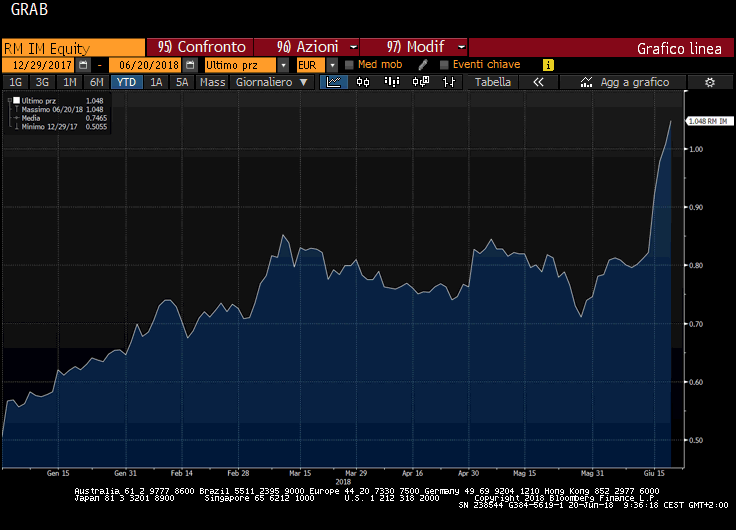Select the 3G range tab
This screenshot has height=530, width=736.
[x=43, y=82]
